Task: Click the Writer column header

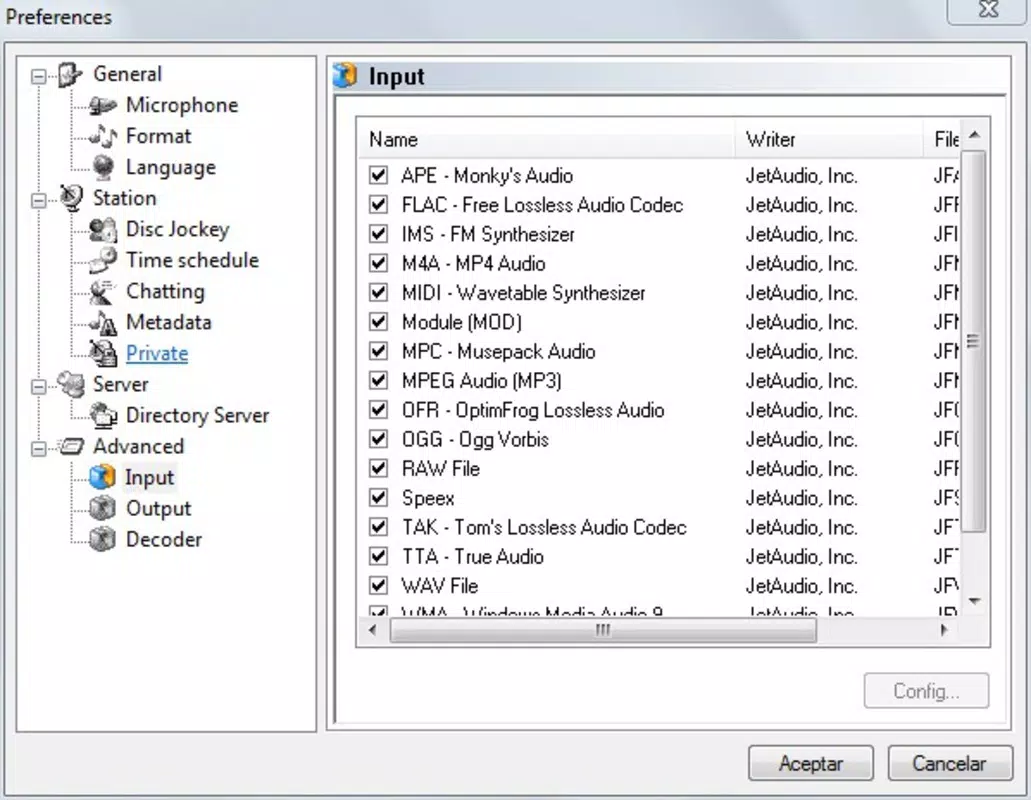Action: pyautogui.click(x=828, y=139)
